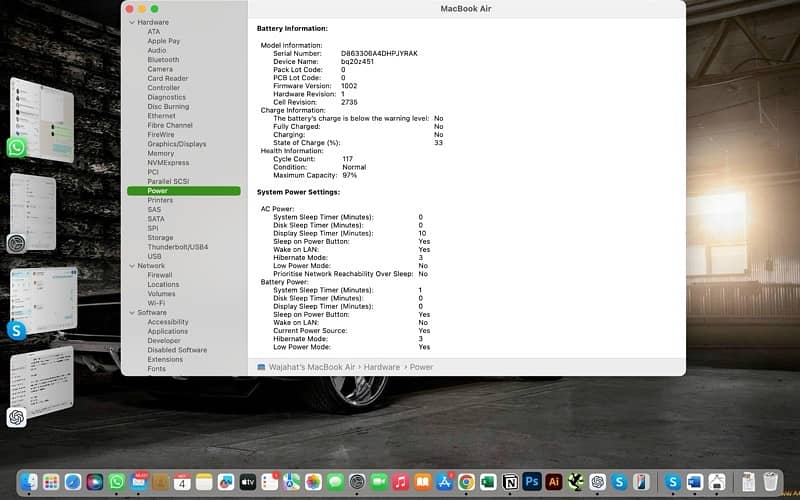The image size is (800, 500).
Task: Open Adobe Illustrator from the Dock
Action: point(554,482)
